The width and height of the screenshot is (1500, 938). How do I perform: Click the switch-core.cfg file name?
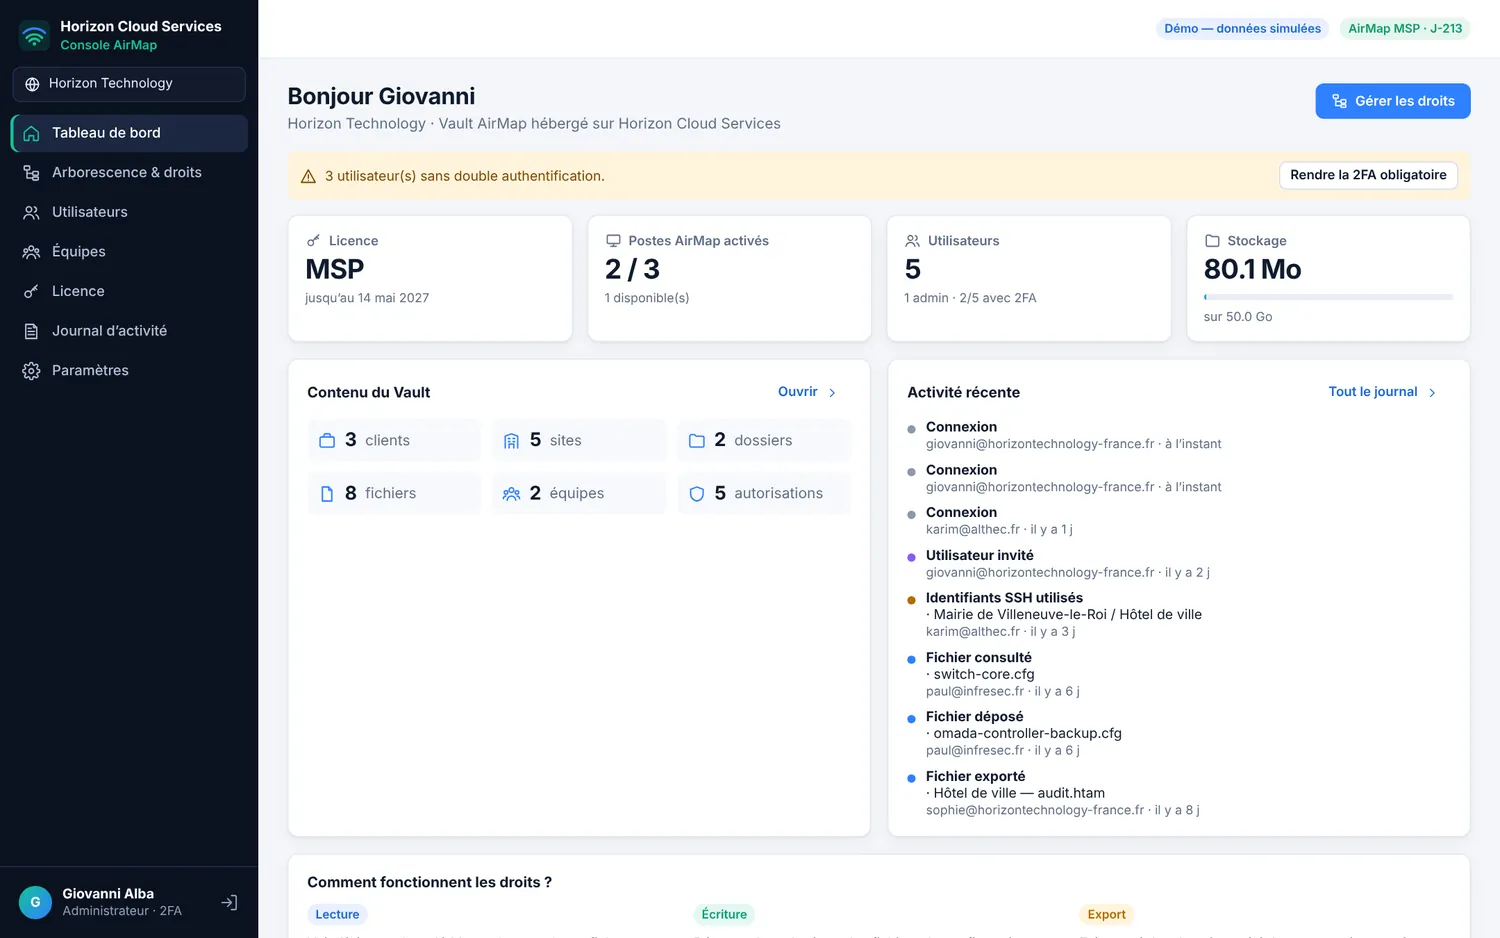point(984,675)
